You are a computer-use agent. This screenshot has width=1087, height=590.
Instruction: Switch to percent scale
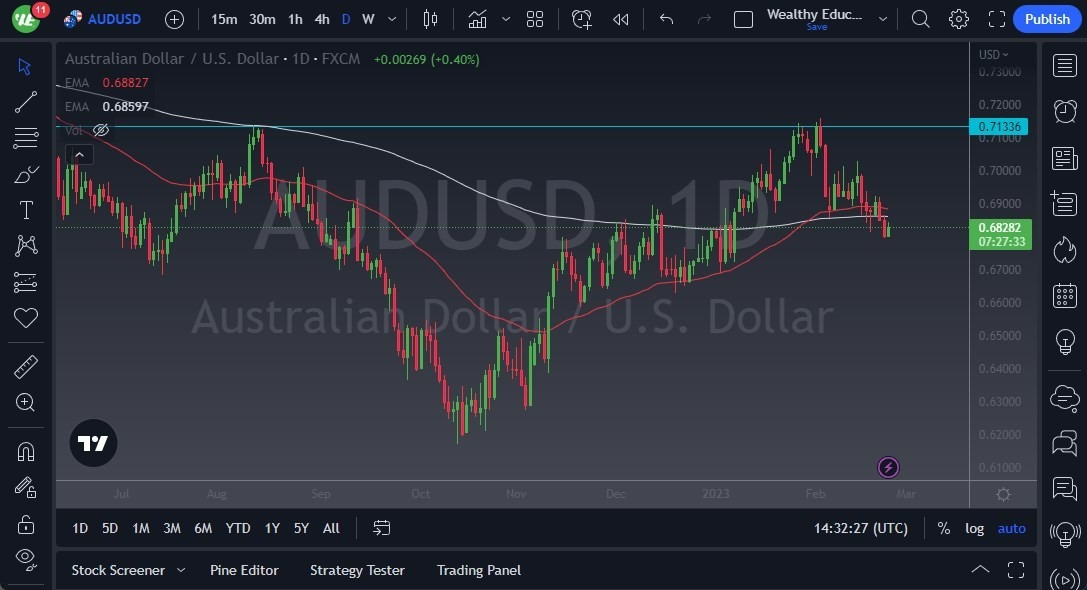tap(943, 528)
